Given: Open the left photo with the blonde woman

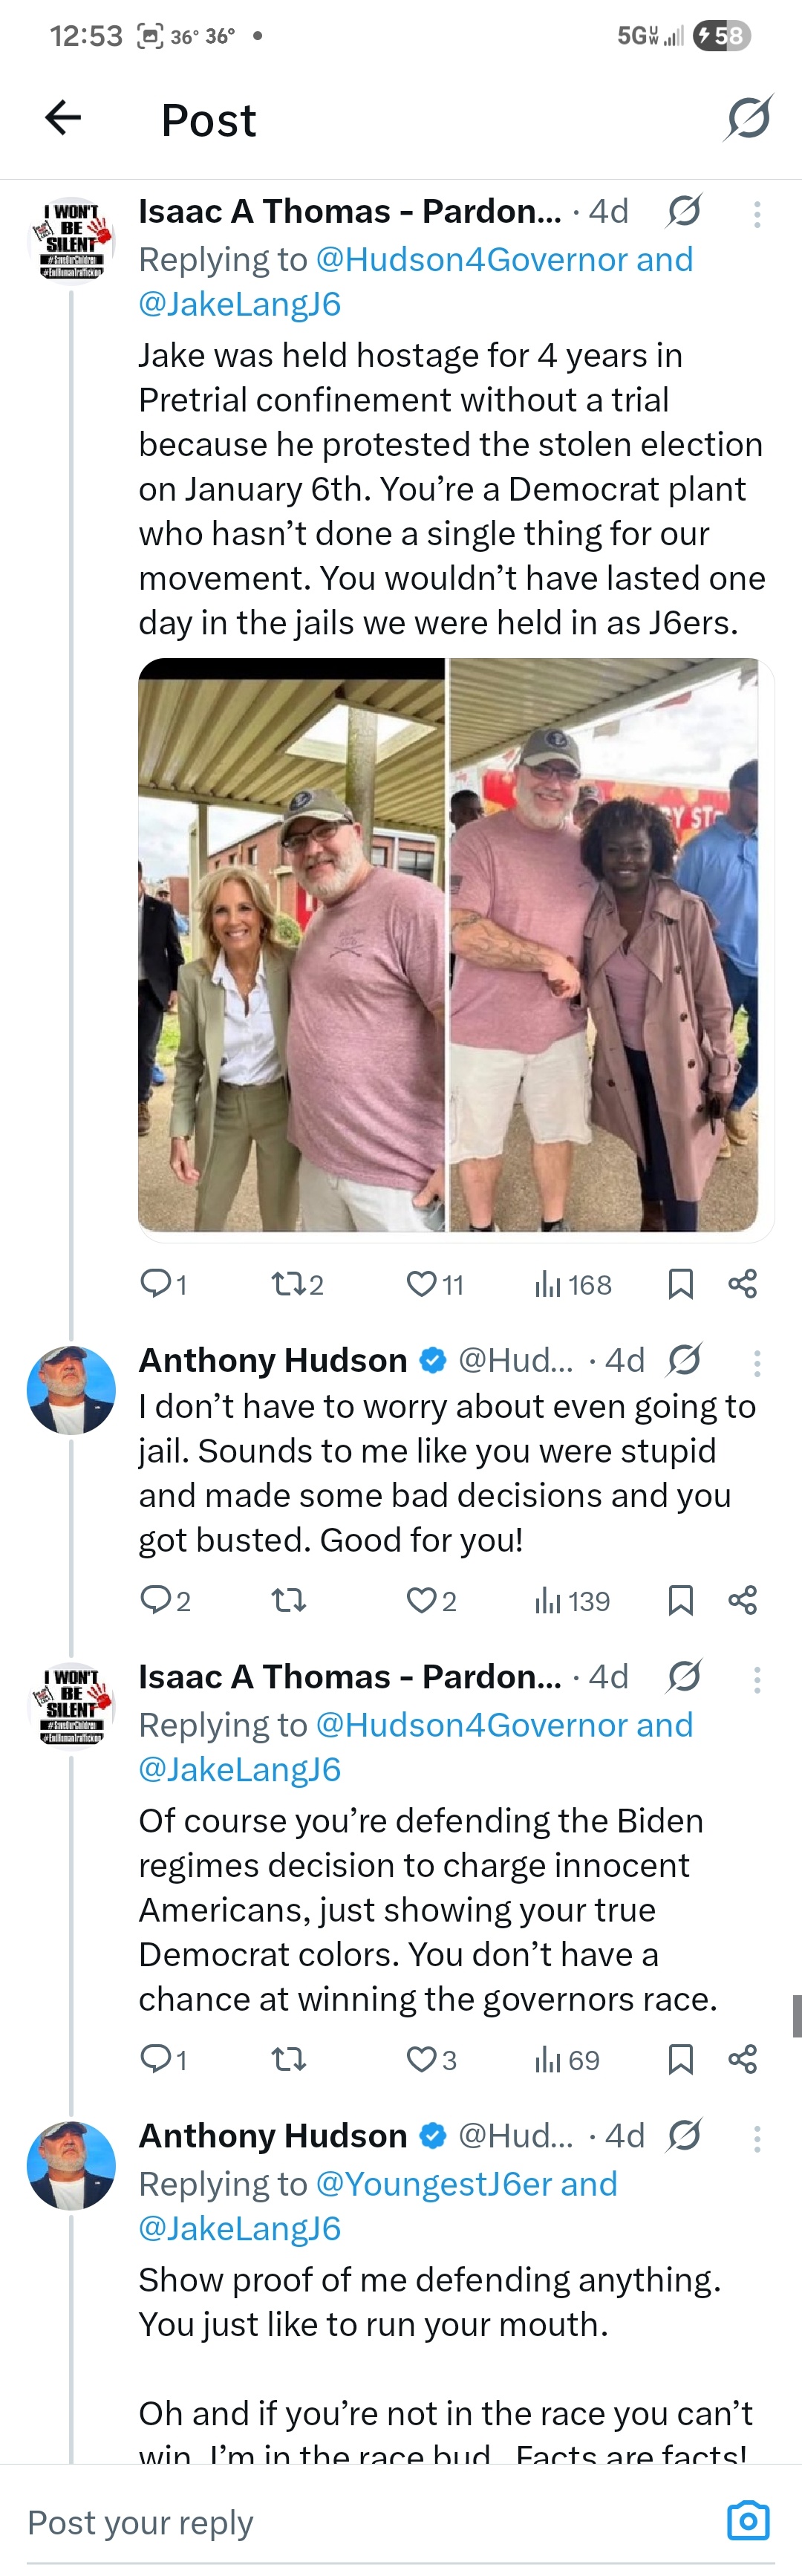Looking at the screenshot, I should (291, 944).
